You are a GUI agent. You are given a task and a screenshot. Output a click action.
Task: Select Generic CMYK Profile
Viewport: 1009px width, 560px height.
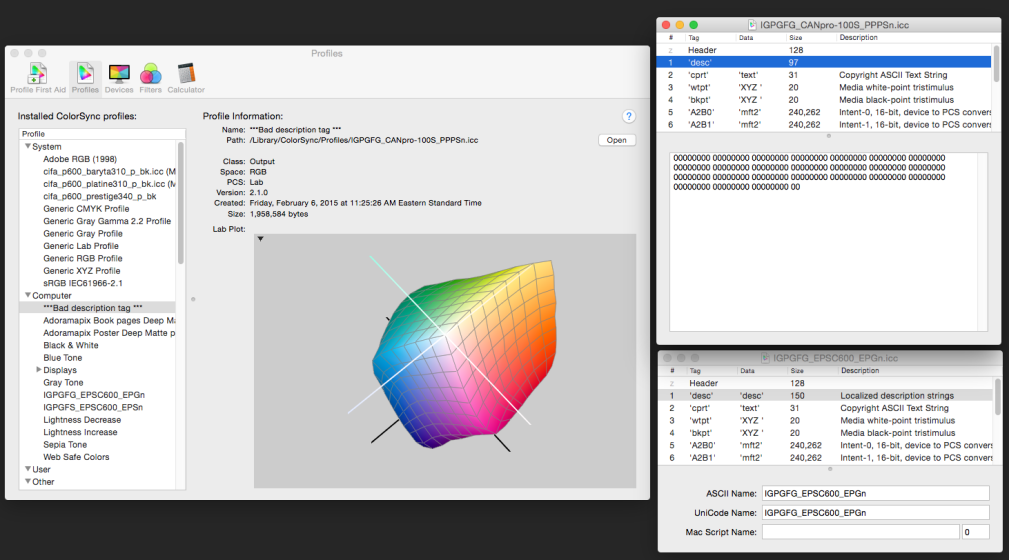coord(86,209)
